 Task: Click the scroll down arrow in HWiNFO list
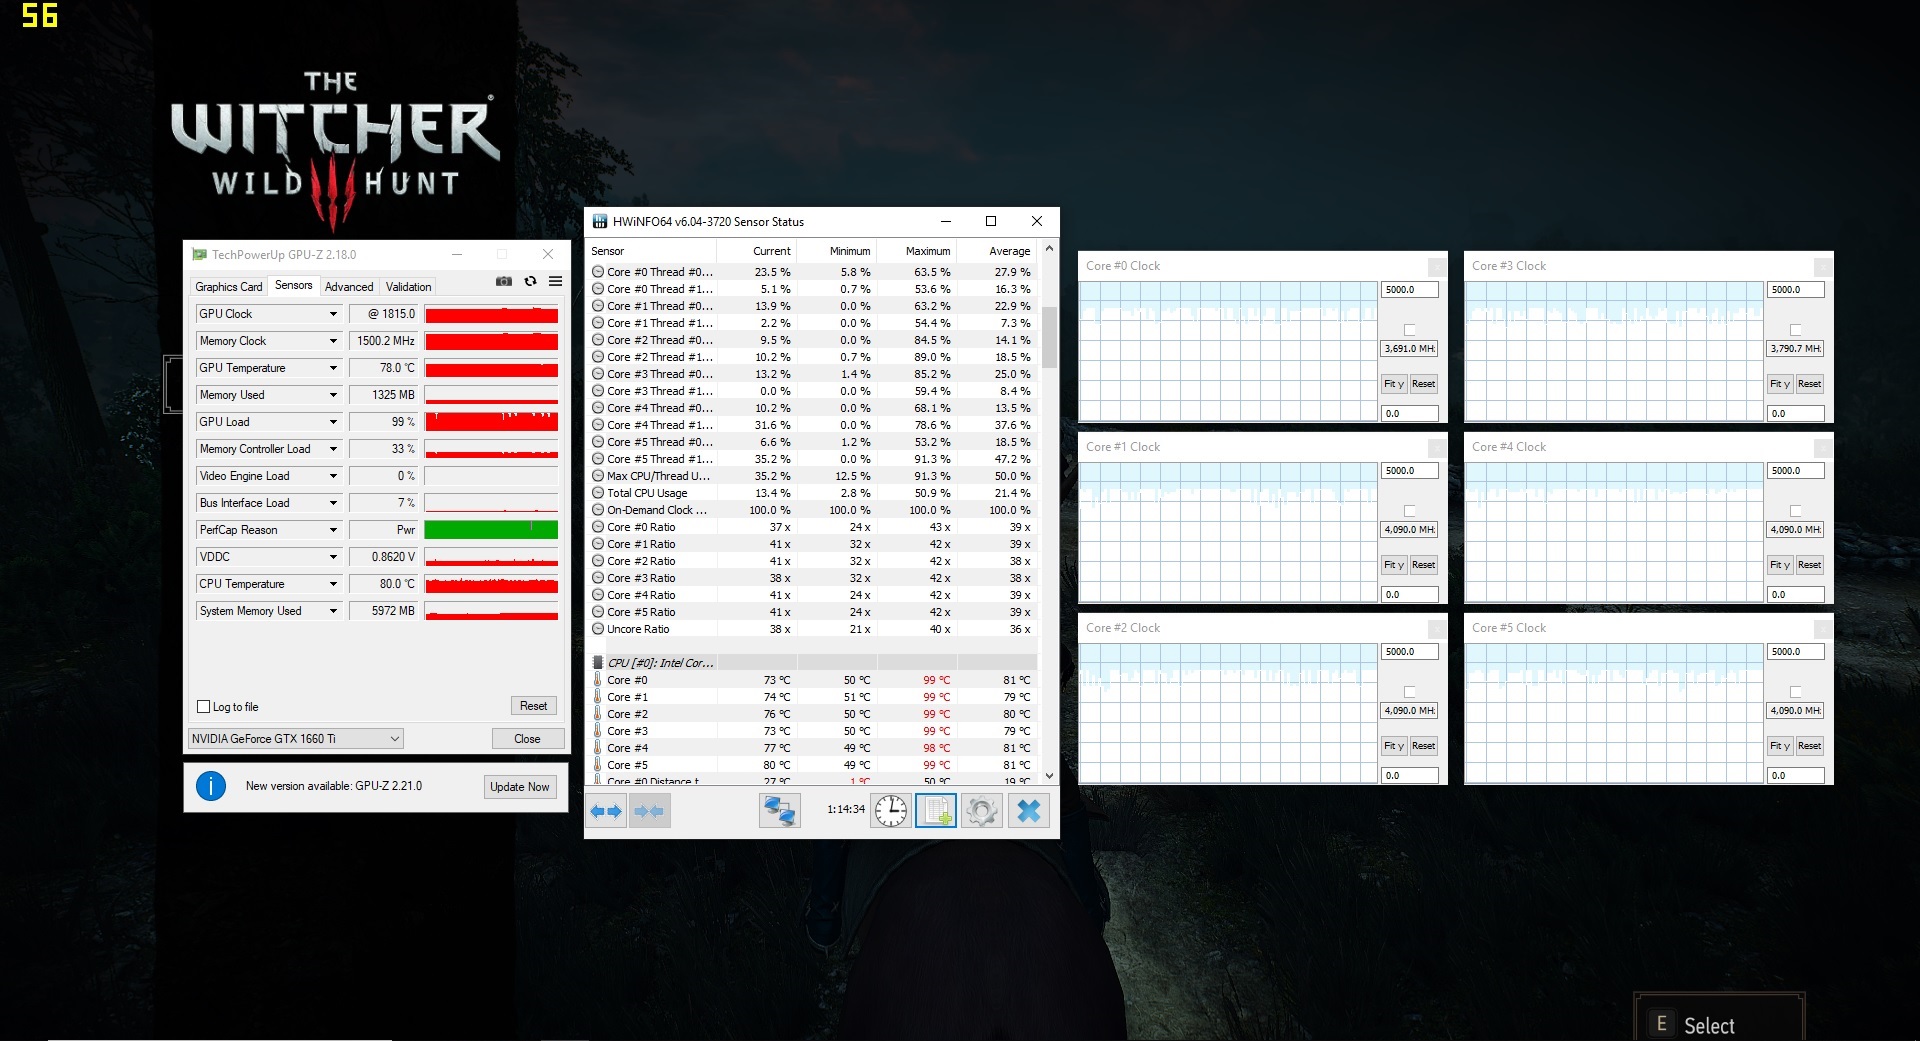(x=1049, y=775)
